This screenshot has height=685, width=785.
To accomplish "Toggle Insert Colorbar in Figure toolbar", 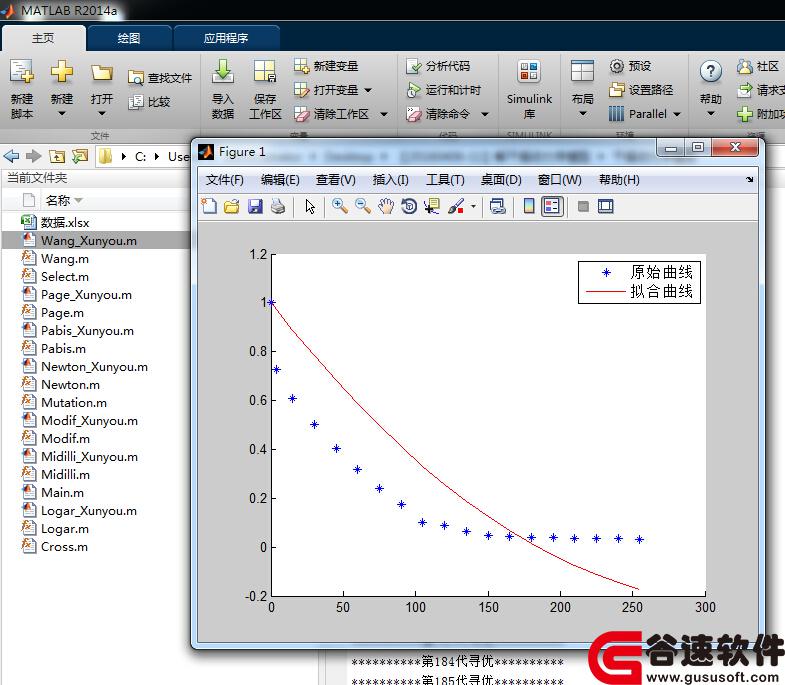I will pyautogui.click(x=529, y=206).
